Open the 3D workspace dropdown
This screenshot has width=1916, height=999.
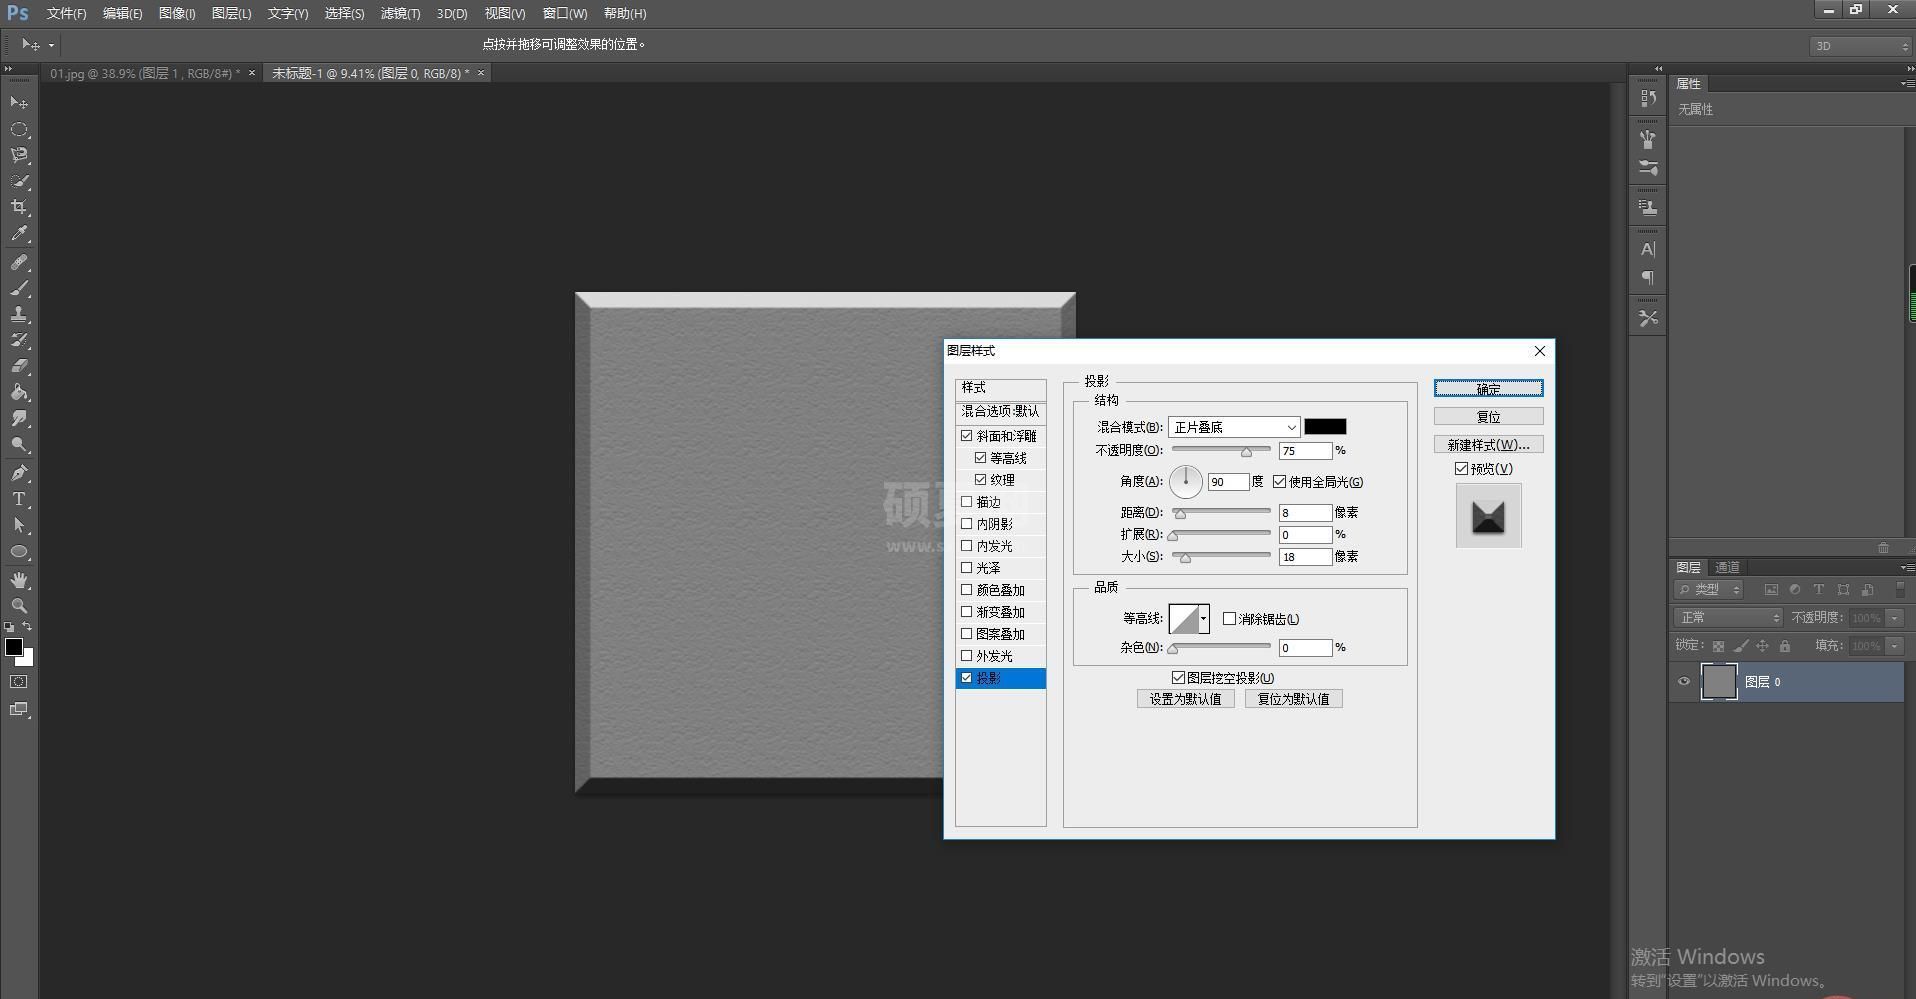point(1859,46)
